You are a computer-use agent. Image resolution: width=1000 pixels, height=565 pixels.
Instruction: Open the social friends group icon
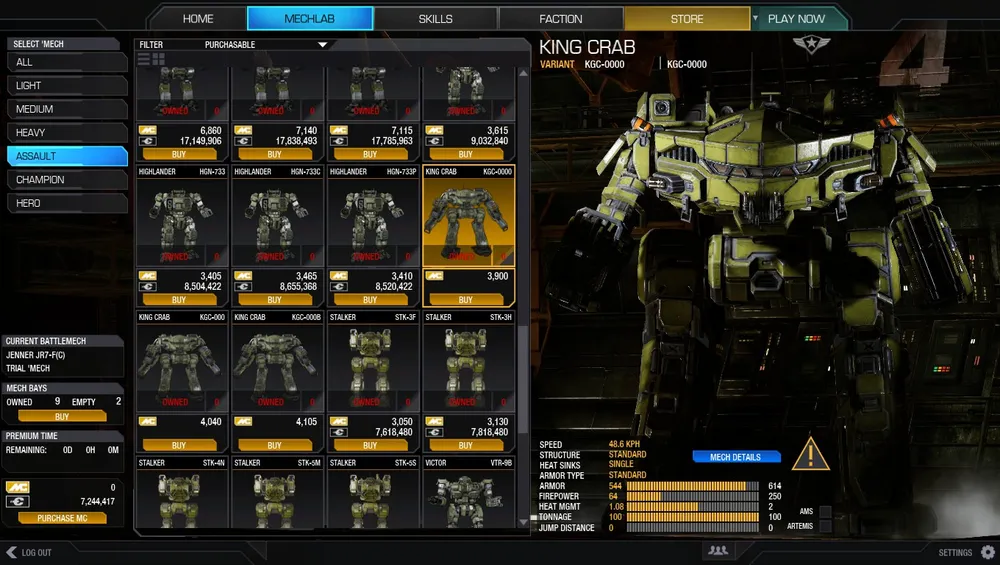[717, 551]
